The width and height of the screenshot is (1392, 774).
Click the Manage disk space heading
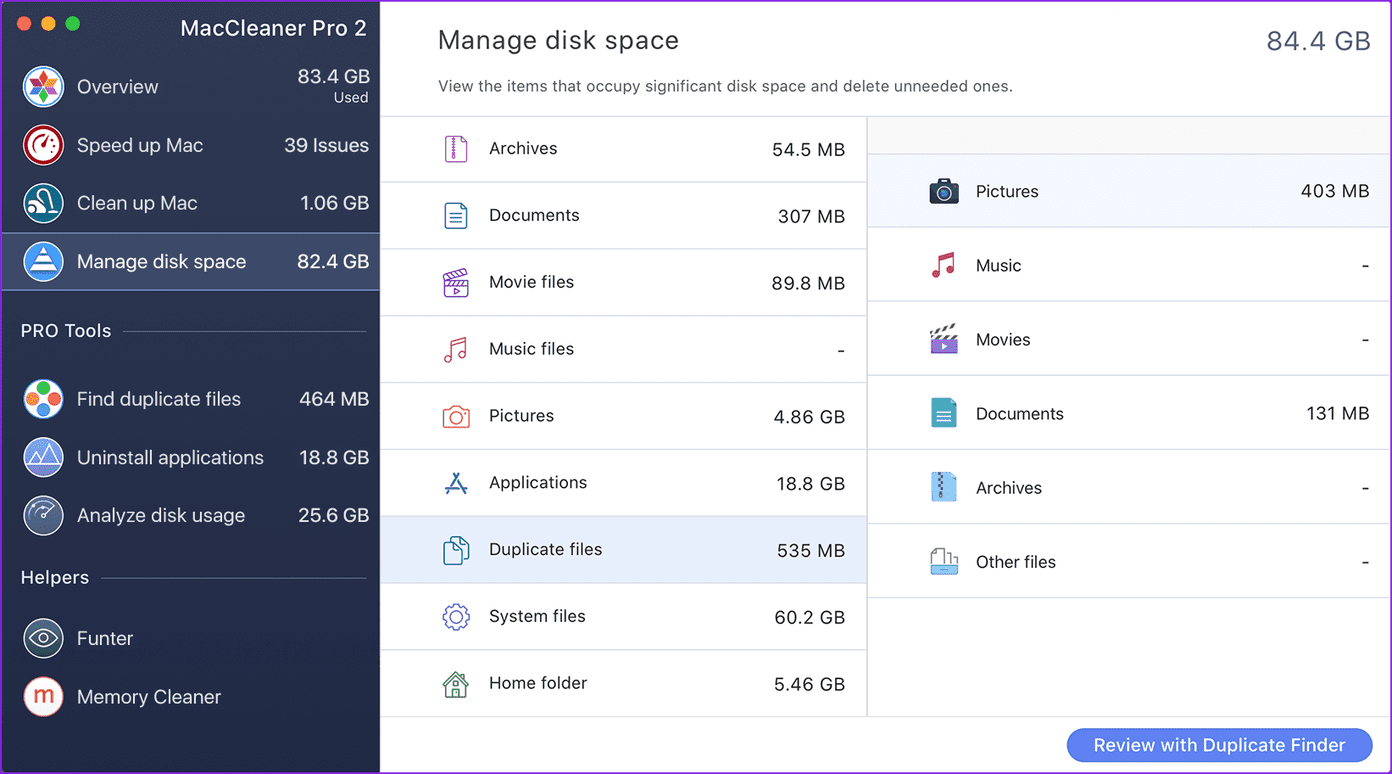point(558,41)
